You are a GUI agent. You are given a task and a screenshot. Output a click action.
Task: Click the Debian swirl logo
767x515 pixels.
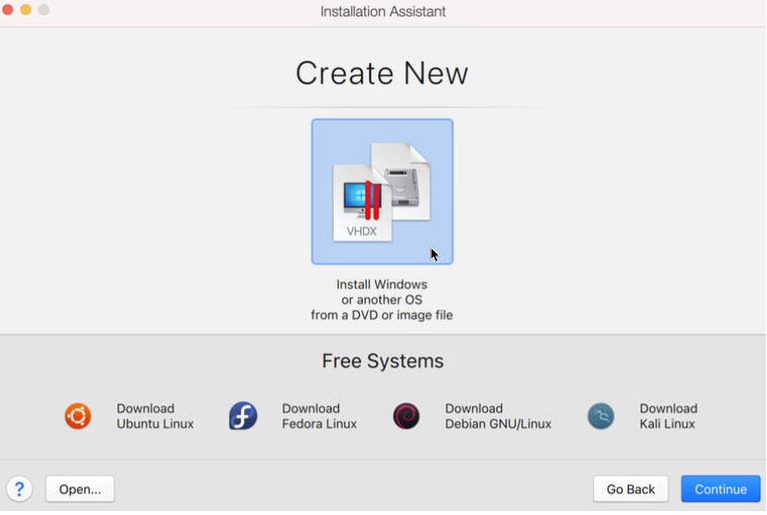point(406,416)
